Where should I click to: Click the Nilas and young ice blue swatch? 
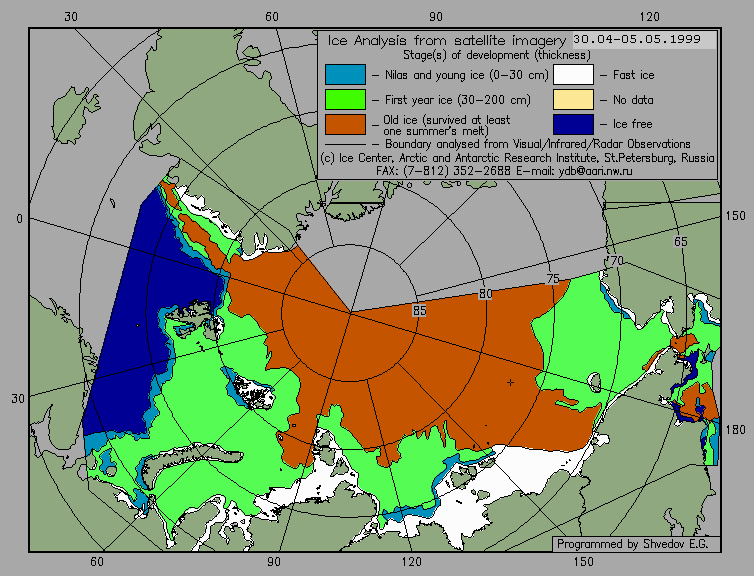pos(345,75)
